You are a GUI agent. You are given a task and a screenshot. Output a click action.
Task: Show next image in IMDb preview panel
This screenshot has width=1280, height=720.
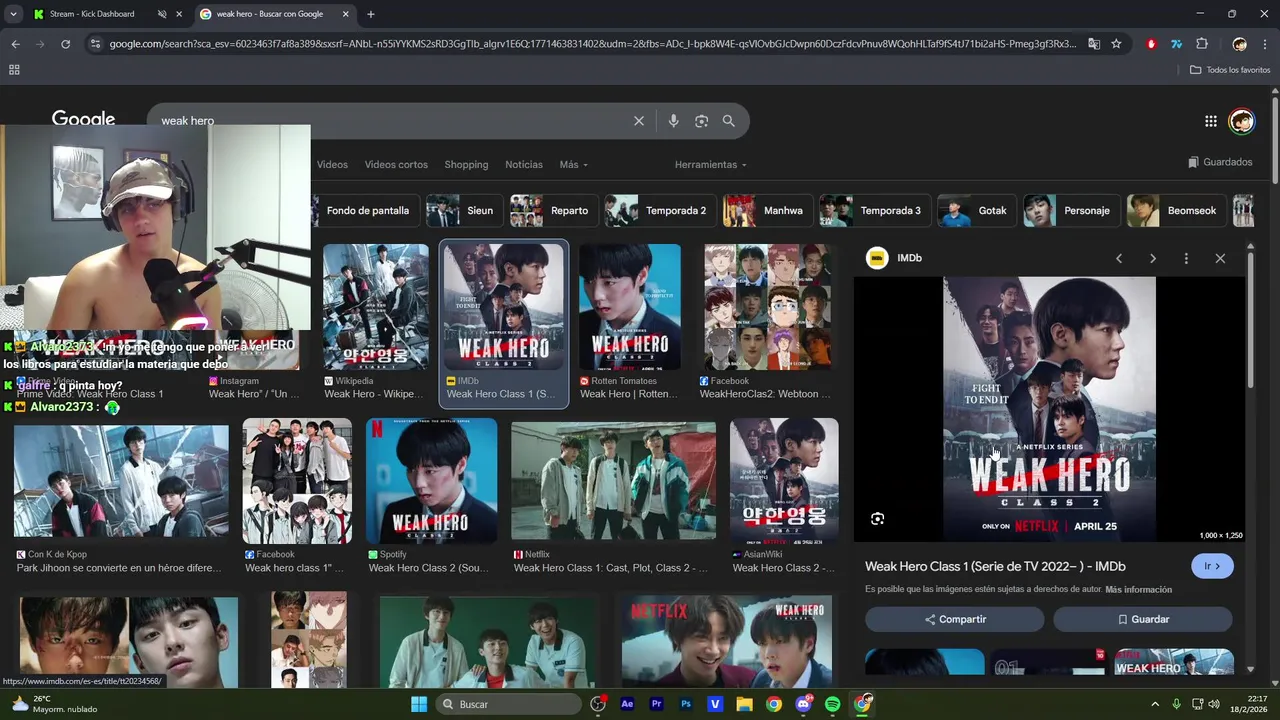tap(1153, 258)
